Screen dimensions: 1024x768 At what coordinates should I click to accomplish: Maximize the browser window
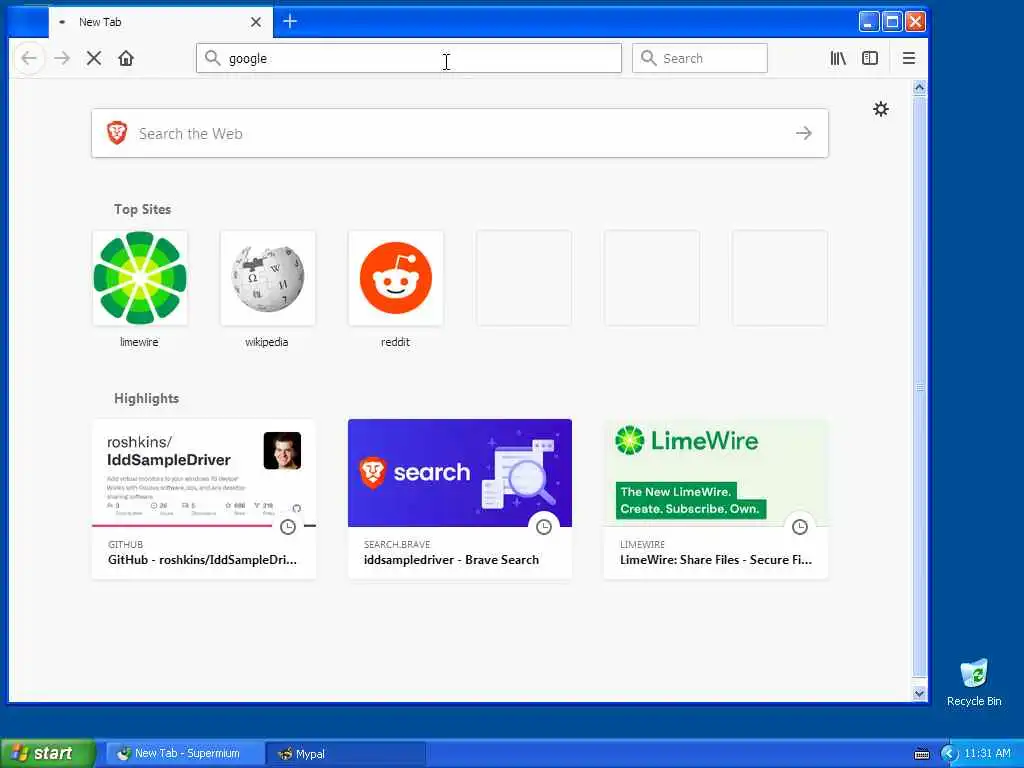coord(891,22)
